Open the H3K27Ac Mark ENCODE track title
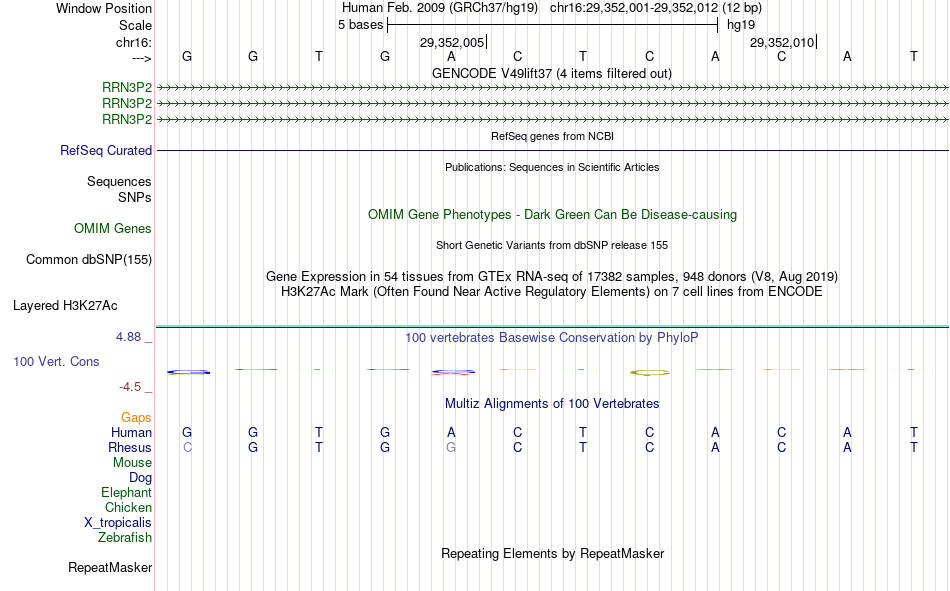Viewport: 950px width, 591px height. [551, 292]
